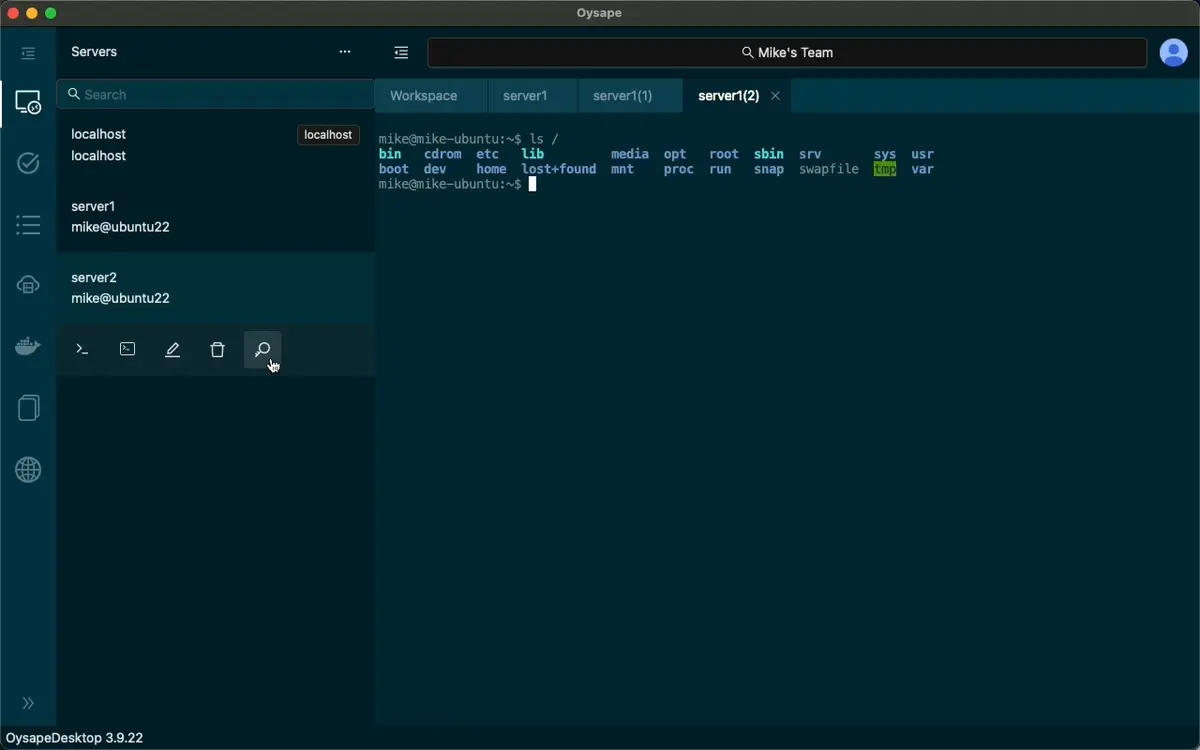
Task: Open Mike's Team search bar
Action: [787, 52]
